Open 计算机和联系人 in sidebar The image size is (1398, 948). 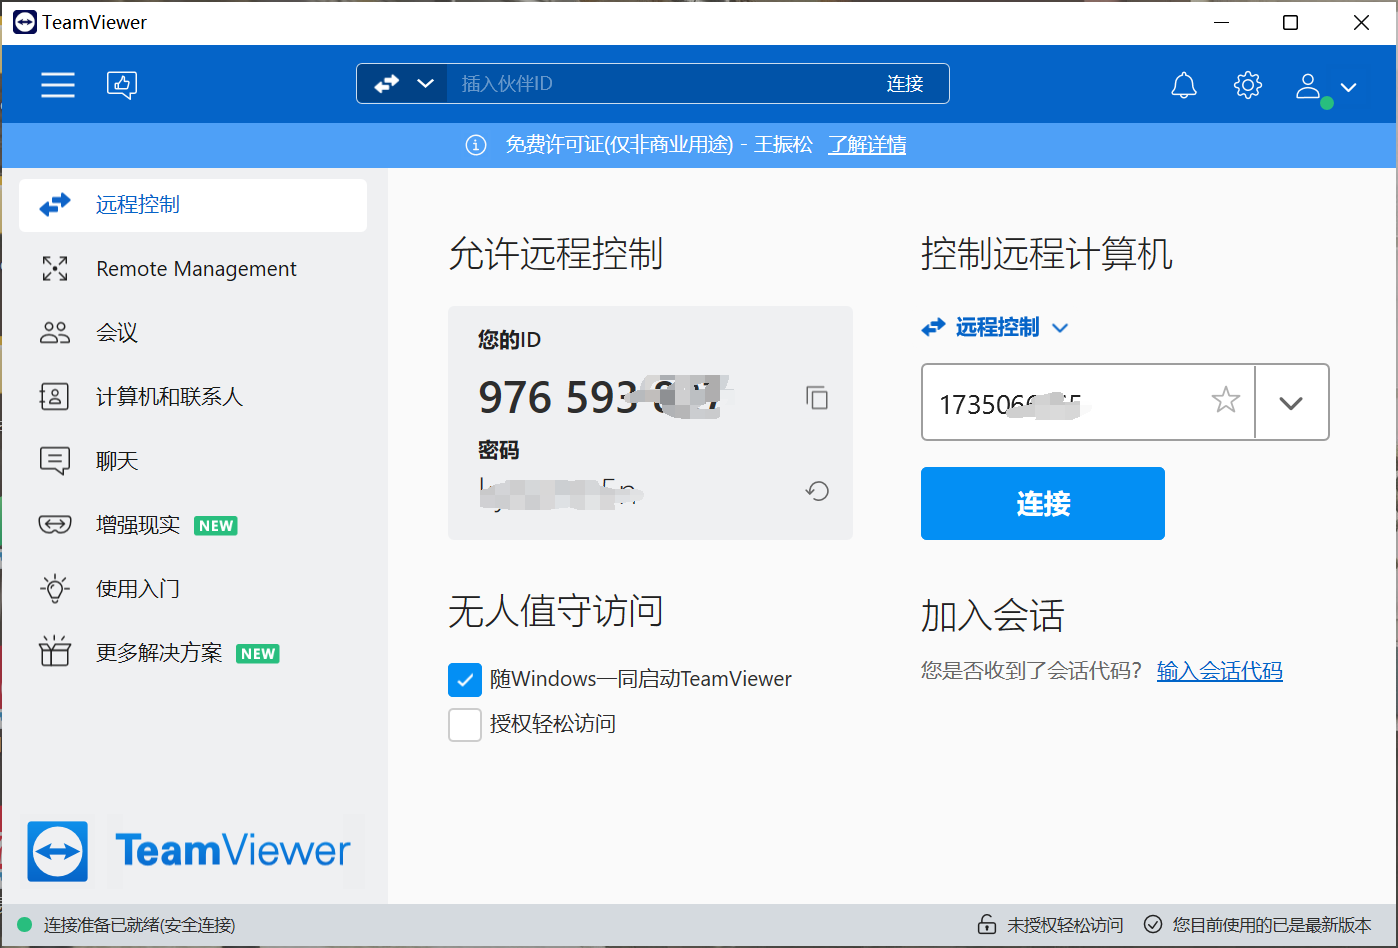(193, 397)
